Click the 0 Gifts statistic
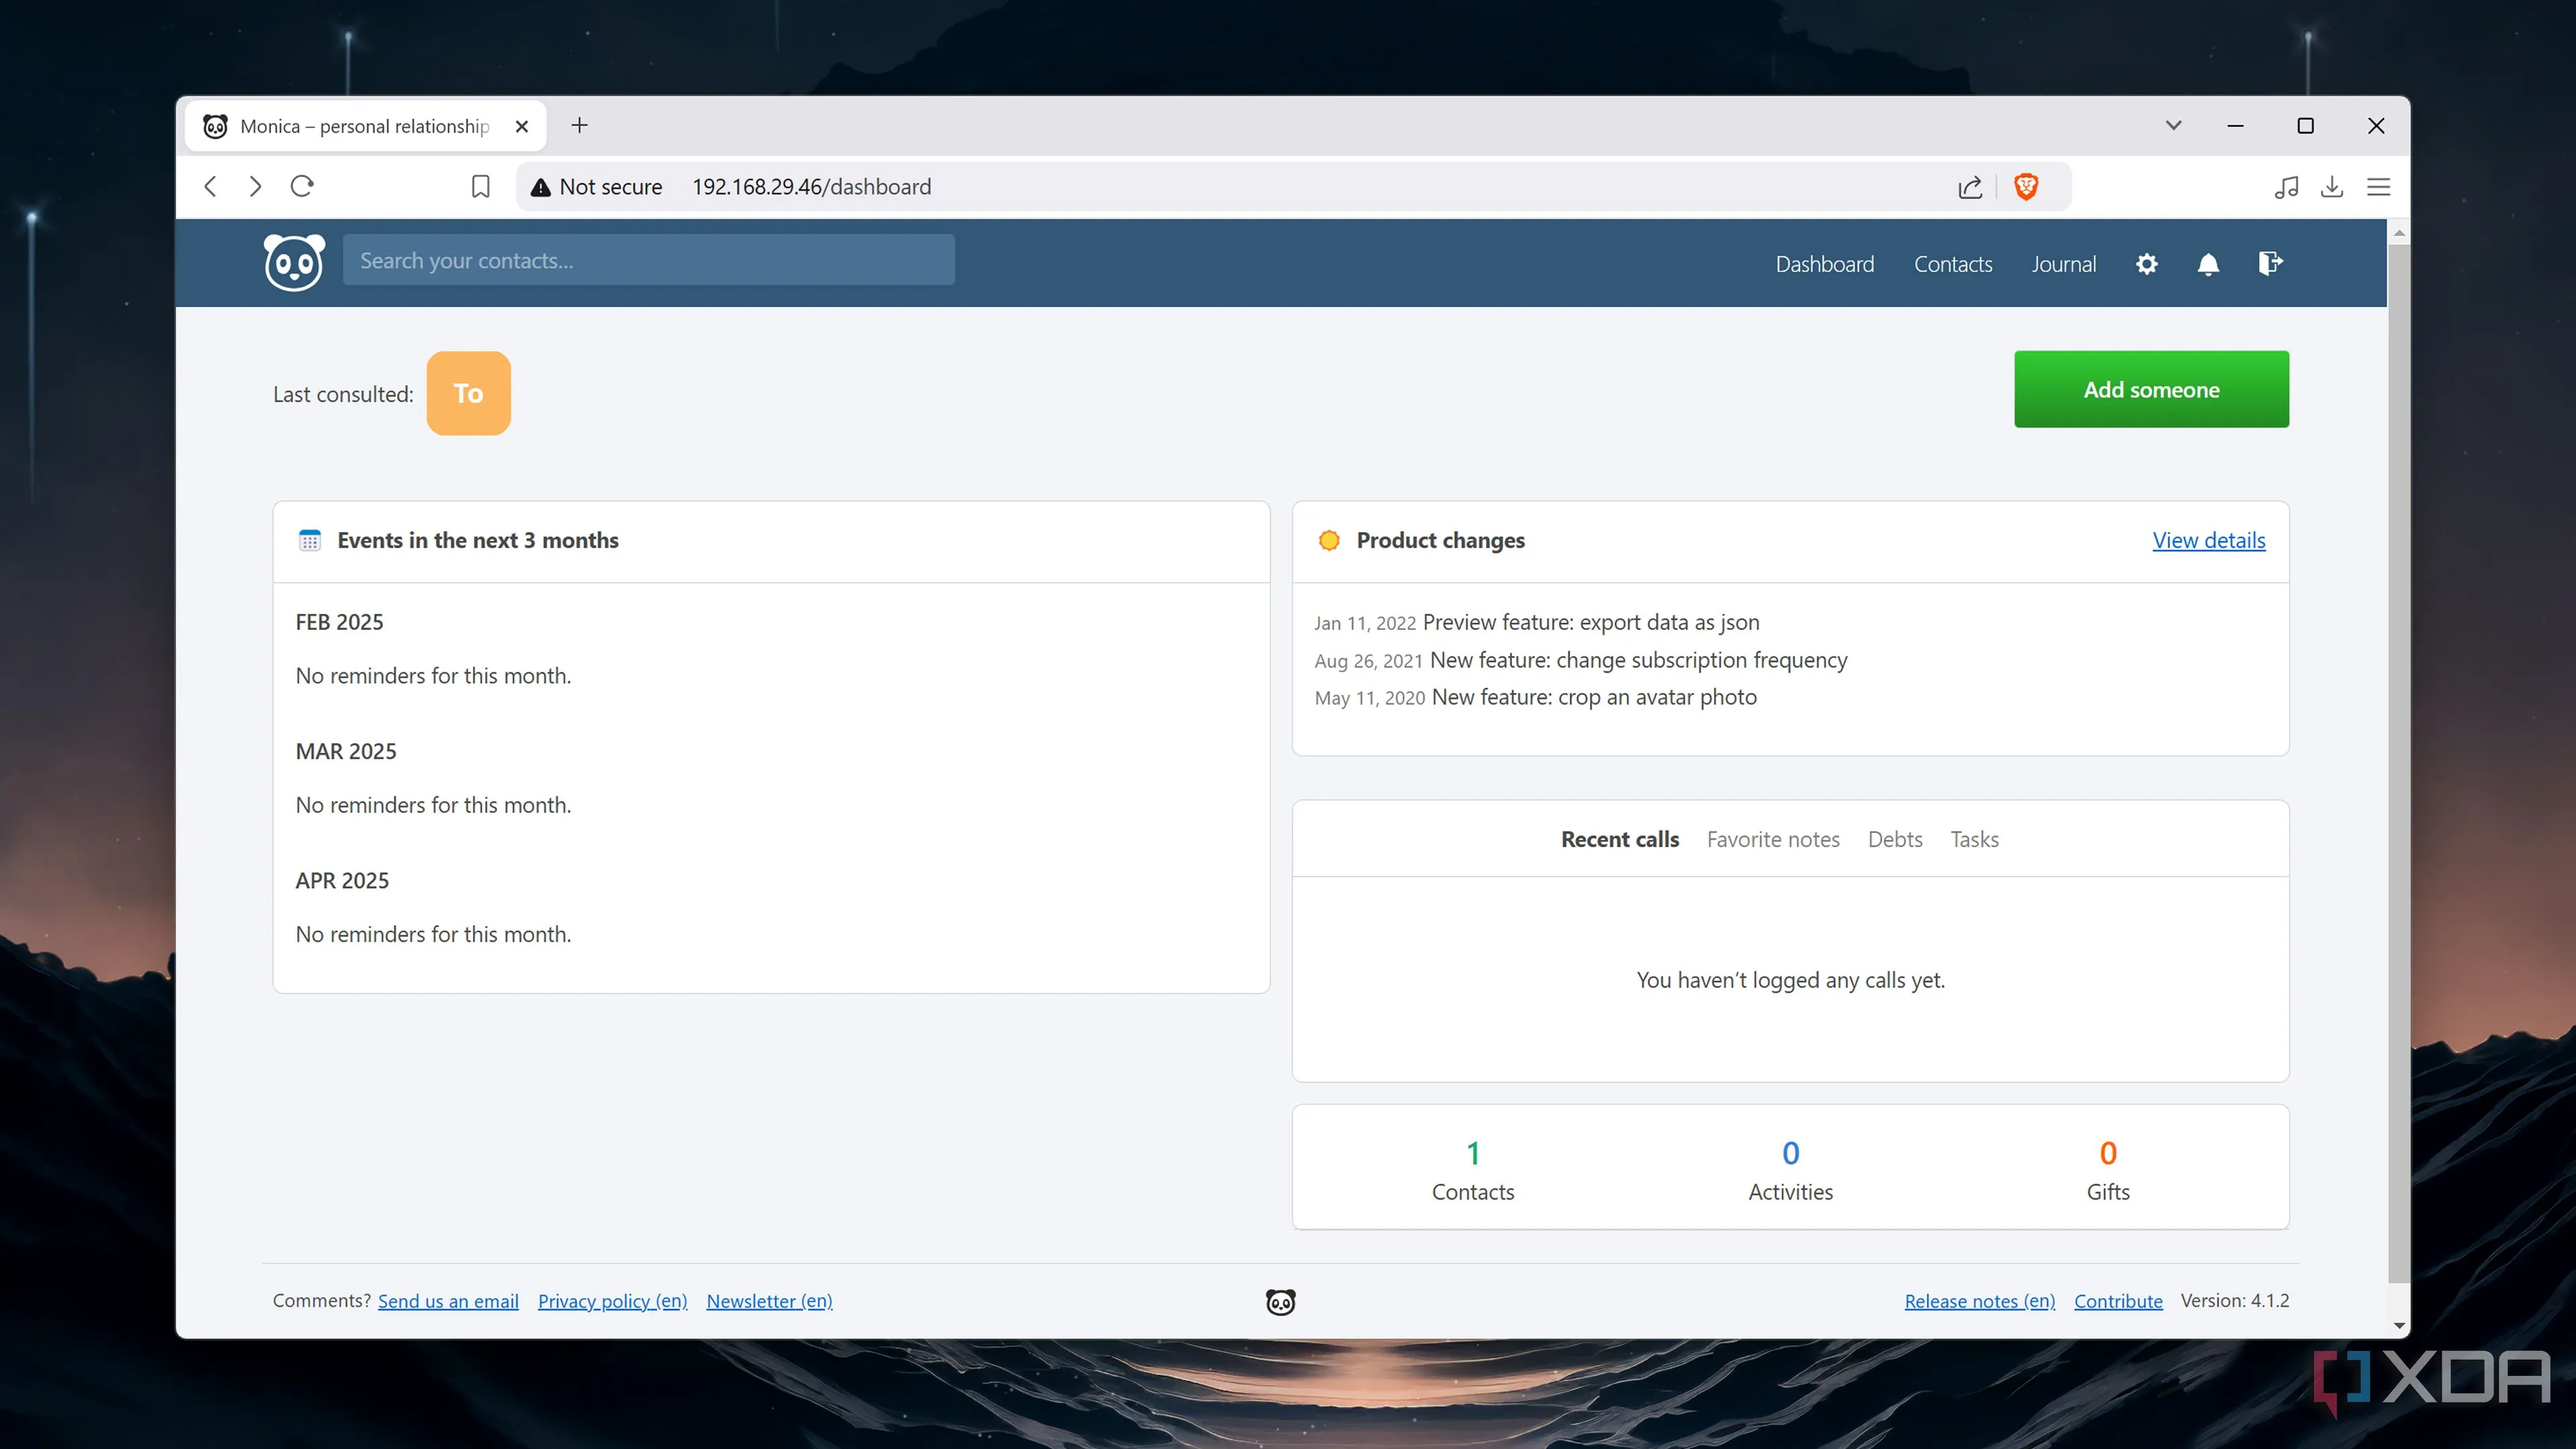Screen dimensions: 2576x1449 tap(2107, 1170)
